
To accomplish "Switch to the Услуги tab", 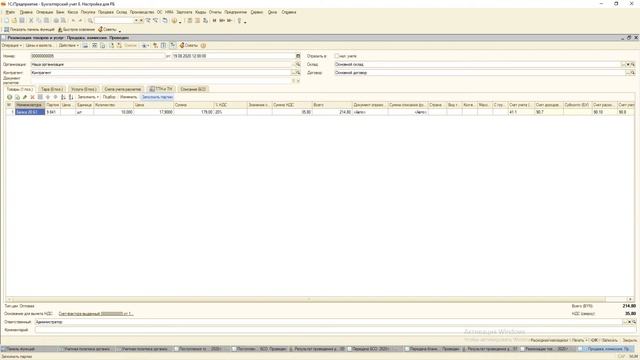I will pyautogui.click(x=84, y=89).
